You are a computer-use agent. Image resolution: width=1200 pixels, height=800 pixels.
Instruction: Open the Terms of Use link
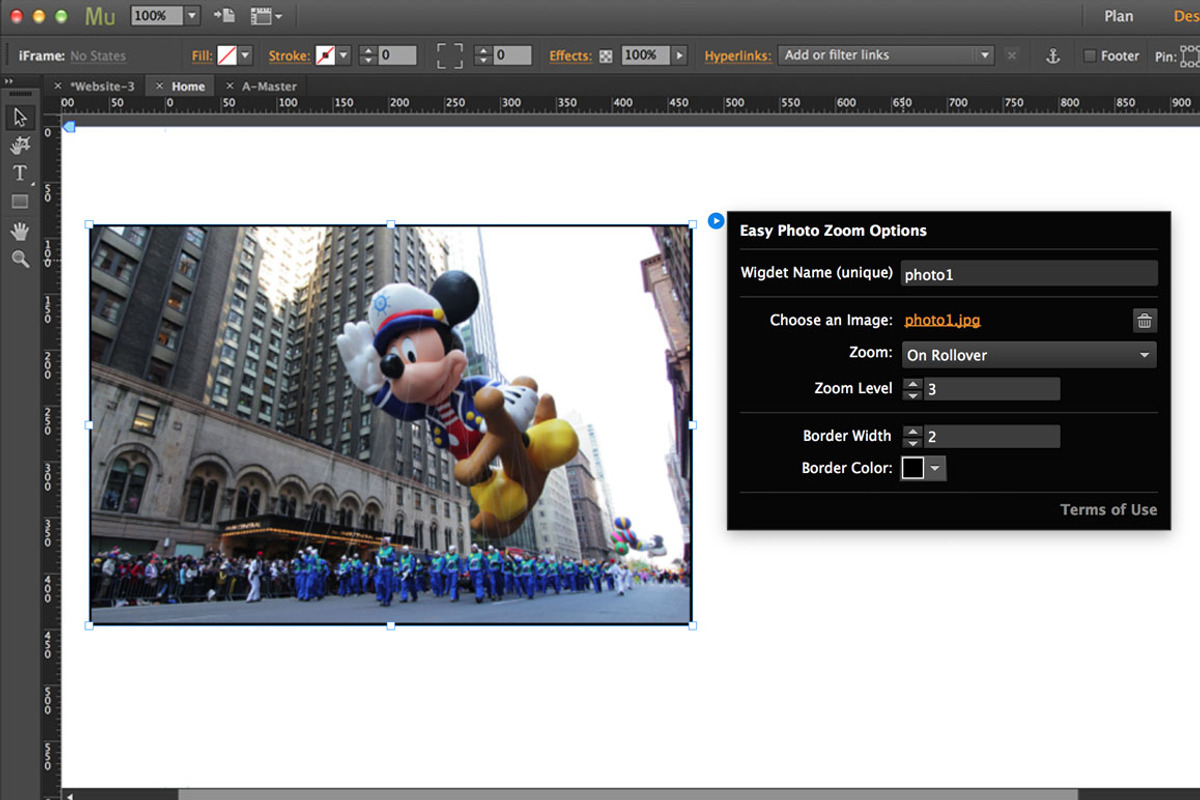coord(1108,510)
